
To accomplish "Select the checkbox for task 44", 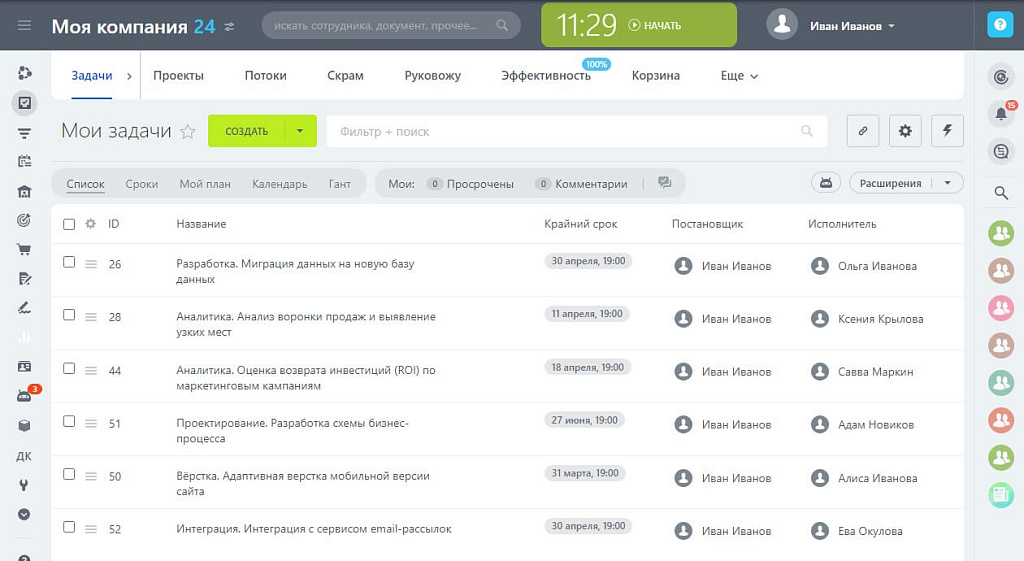I will click(69, 368).
